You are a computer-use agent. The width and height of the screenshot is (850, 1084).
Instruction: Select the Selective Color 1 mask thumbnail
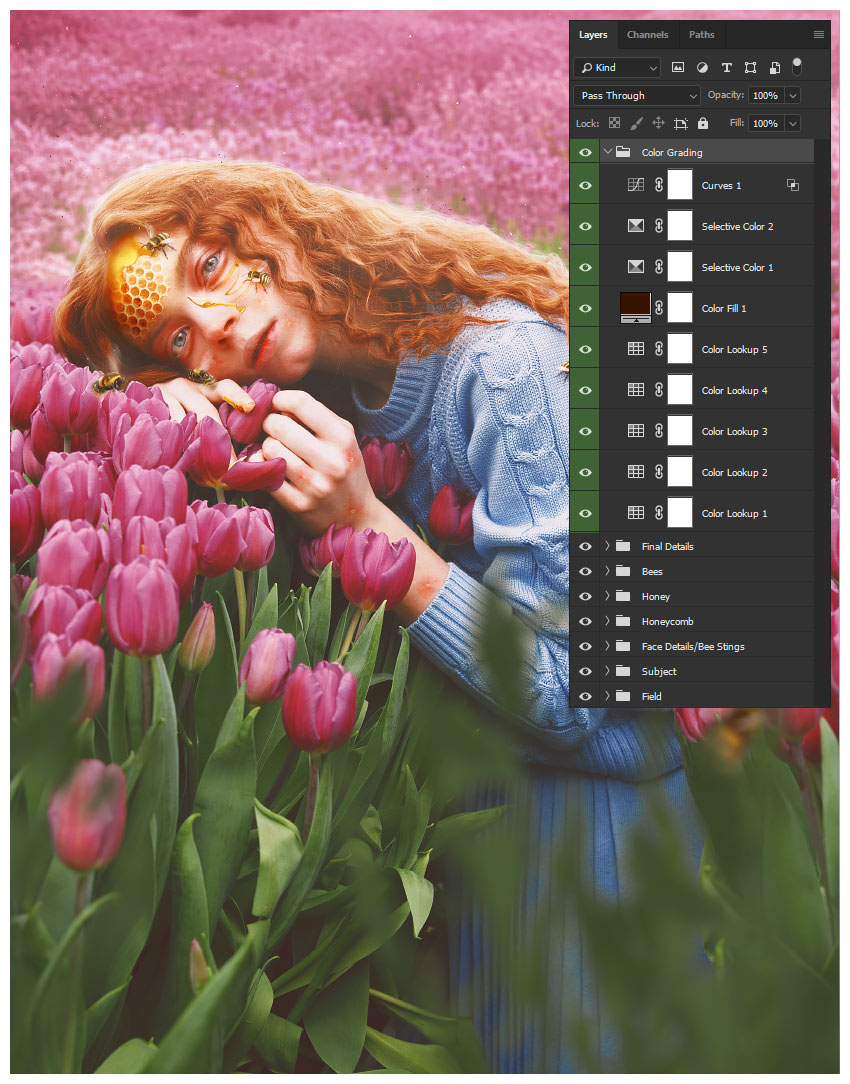[680, 267]
